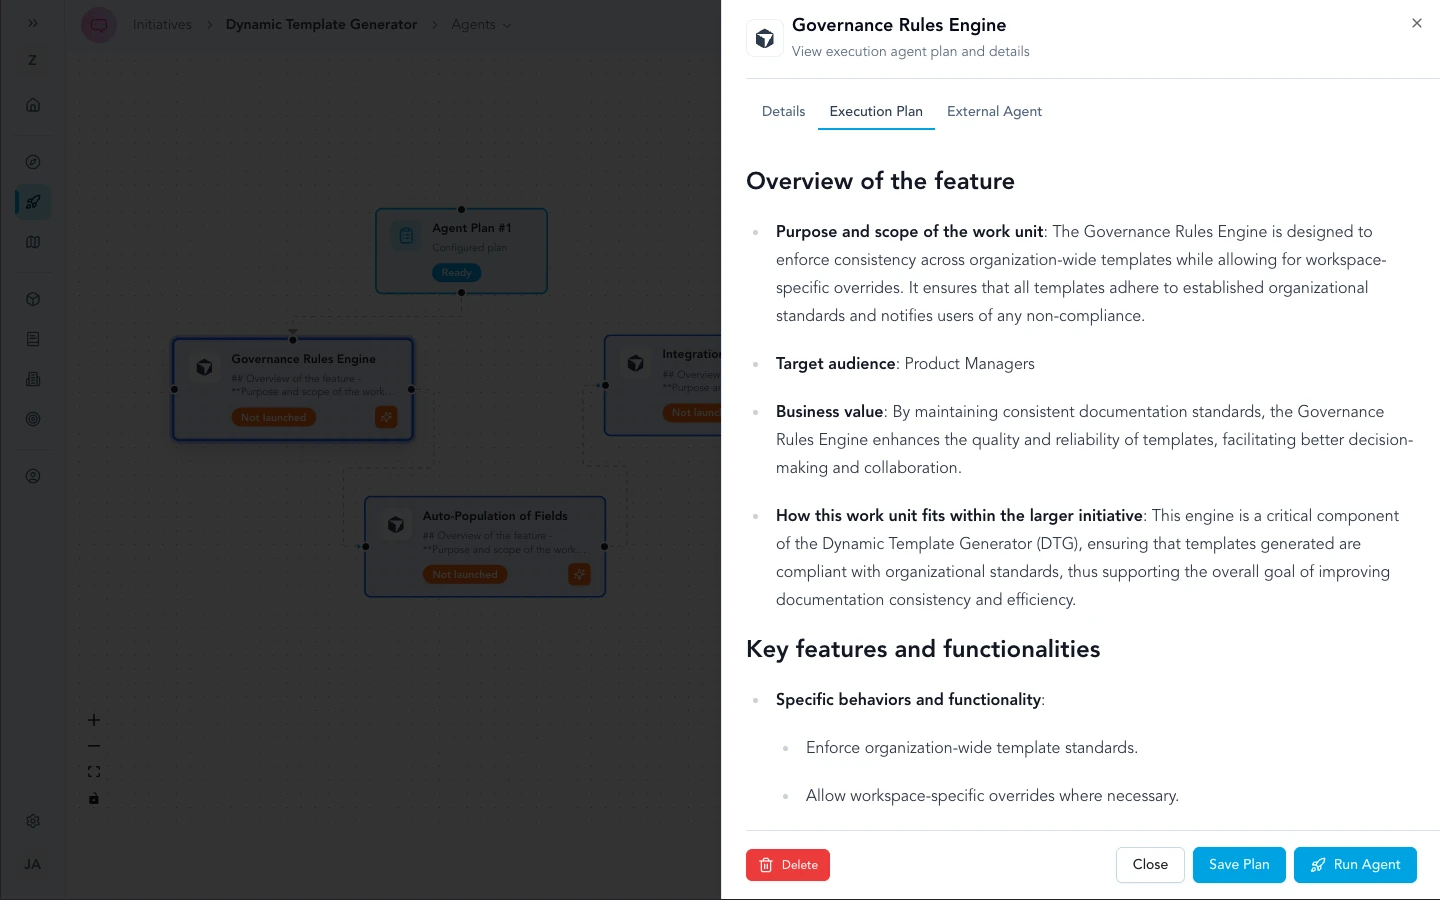This screenshot has width=1440, height=900.
Task: Click the target icon in the left sidebar
Action: point(33,419)
